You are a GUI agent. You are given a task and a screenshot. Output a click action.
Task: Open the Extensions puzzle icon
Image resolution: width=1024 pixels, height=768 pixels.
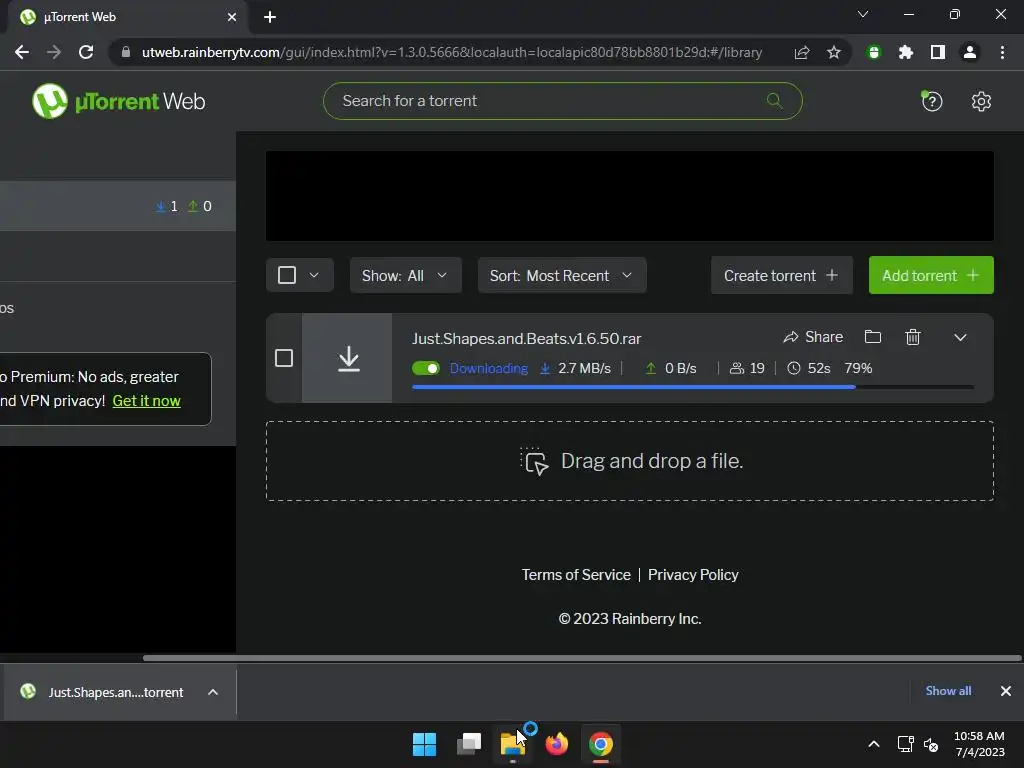tap(906, 52)
